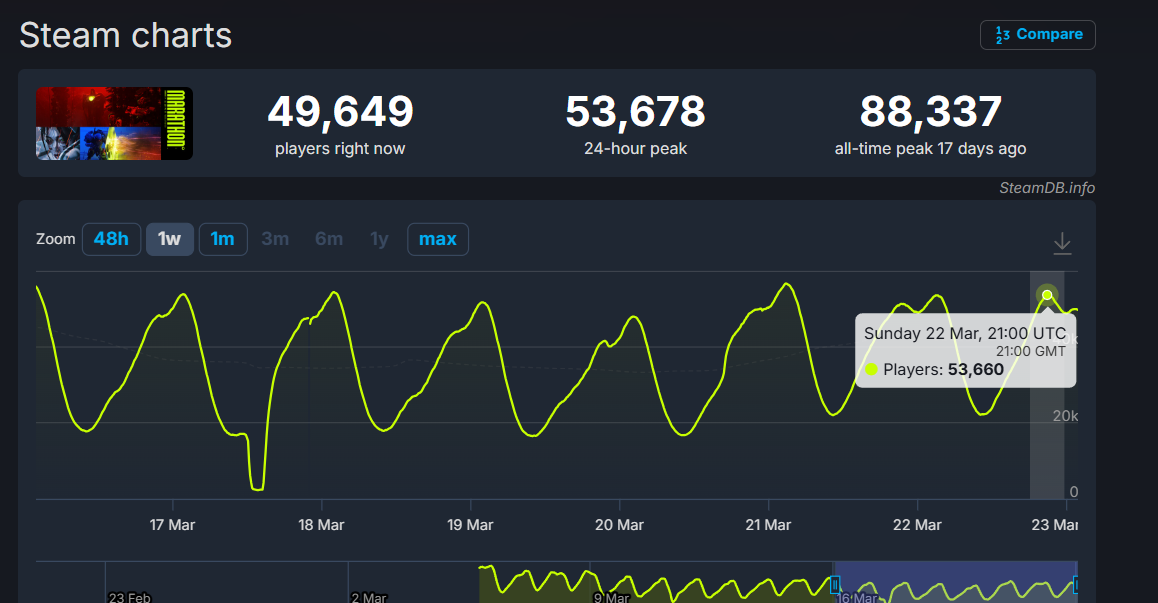Screen dimensions: 1158x603
Task: Click the 49,649 players right now figure
Action: tap(340, 112)
